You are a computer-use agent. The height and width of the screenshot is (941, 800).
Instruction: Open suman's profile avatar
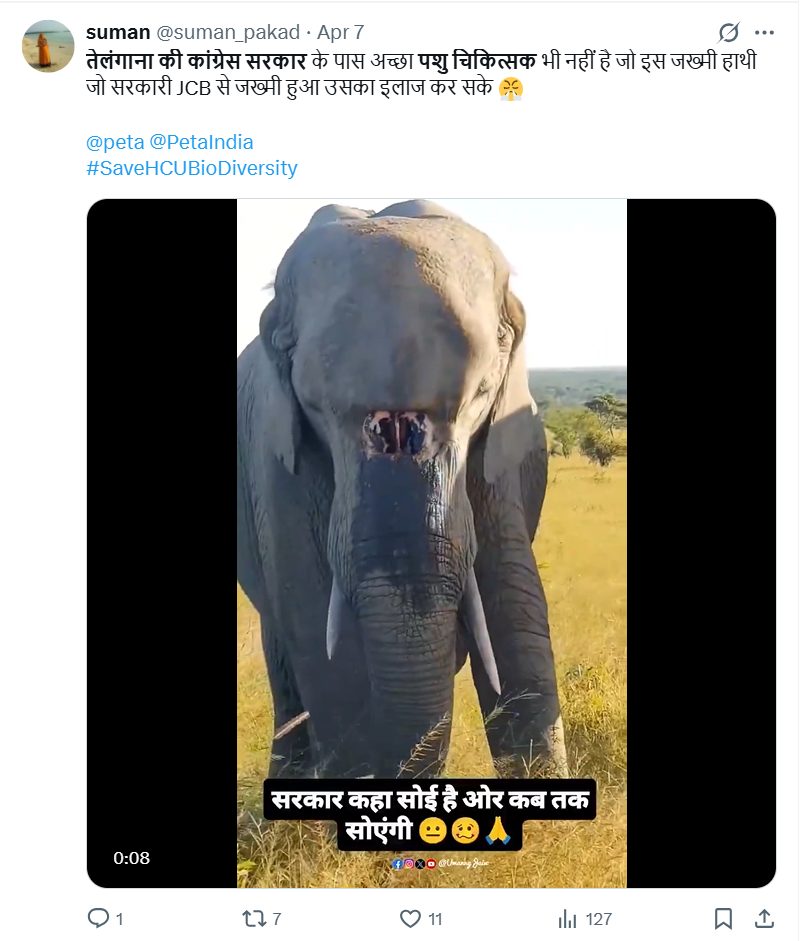pyautogui.click(x=48, y=46)
